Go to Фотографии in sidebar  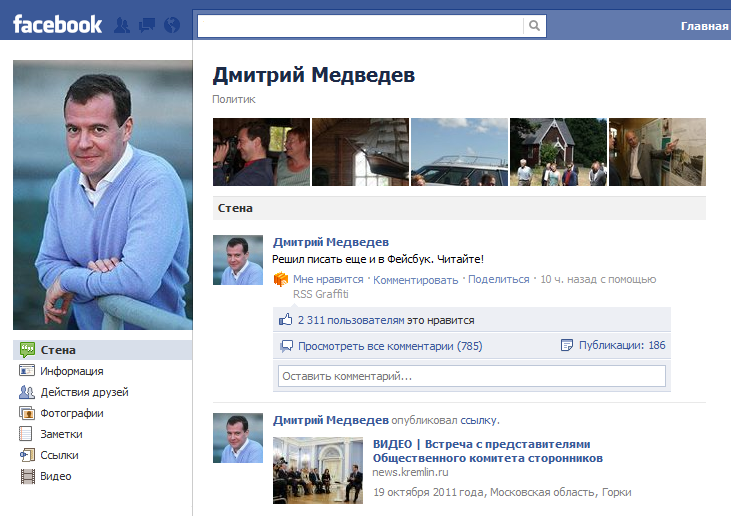72,413
